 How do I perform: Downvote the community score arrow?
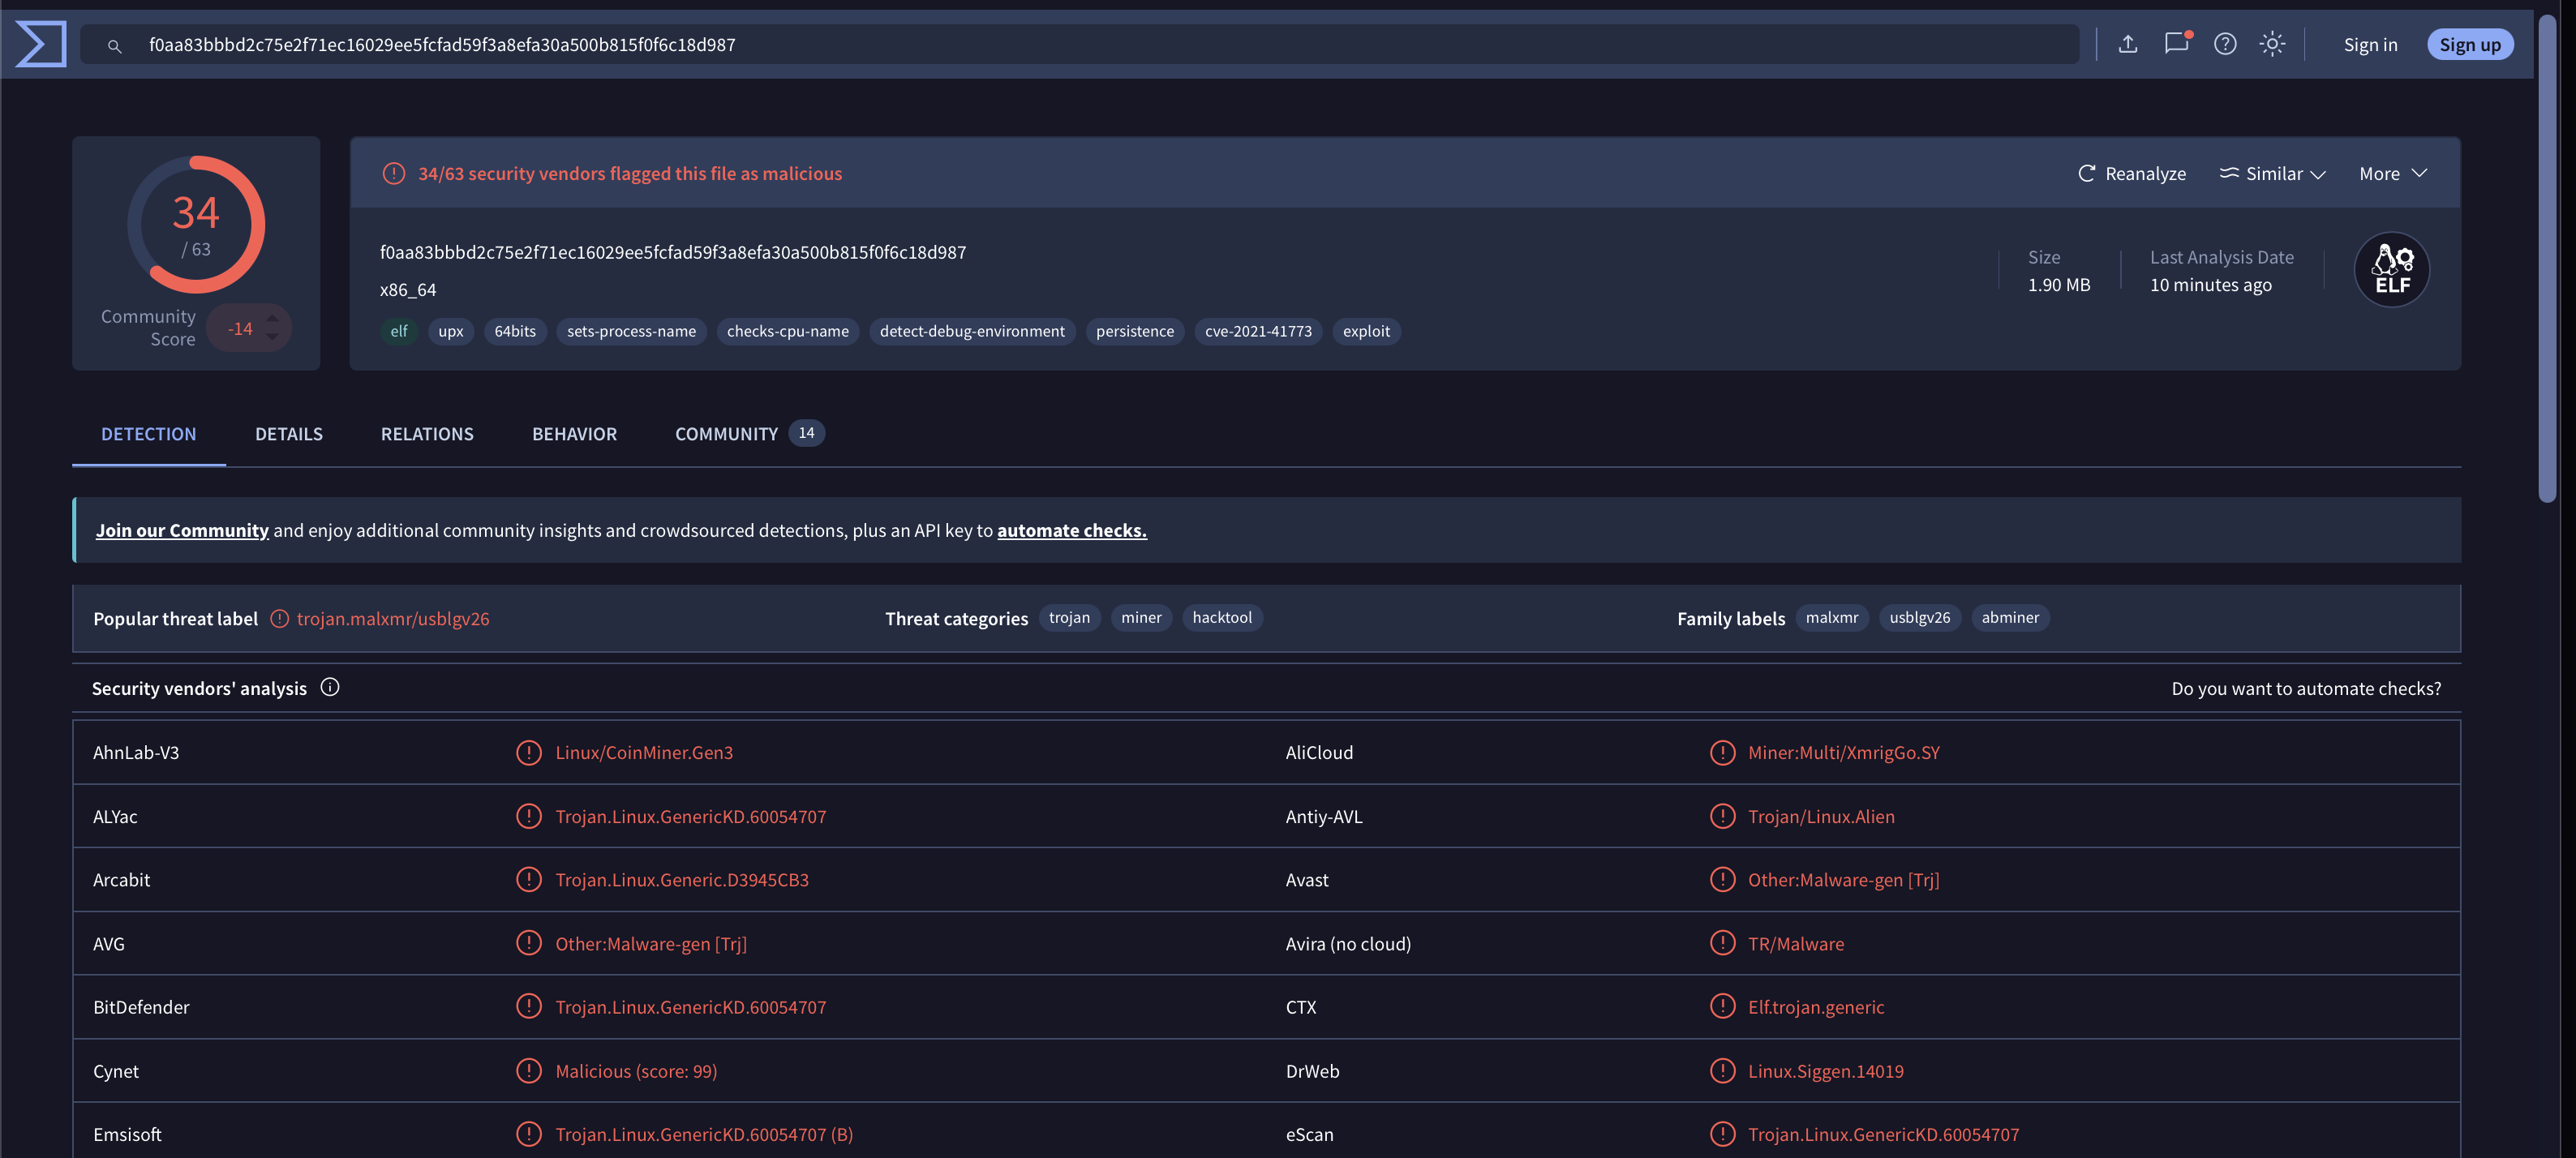click(x=272, y=338)
